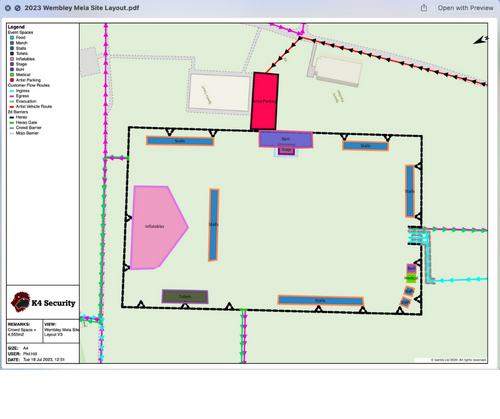Image resolution: width=500 pixels, height=419 pixels.
Task: Click the 'SIZE:' A4 row
Action: click(18, 348)
